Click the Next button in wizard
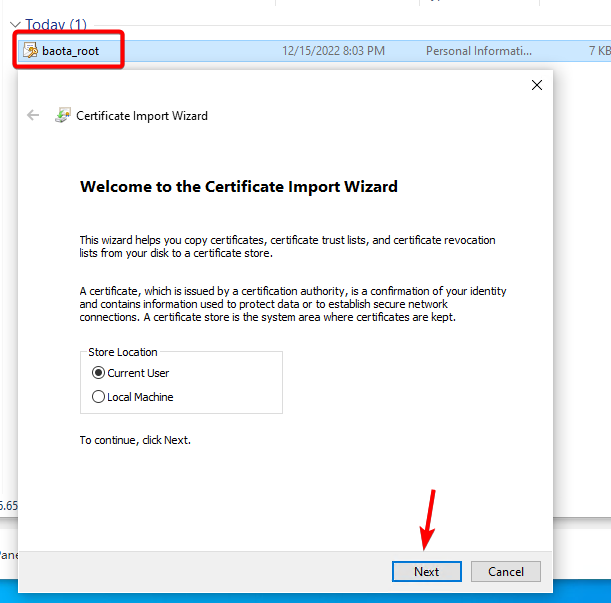 pos(427,571)
